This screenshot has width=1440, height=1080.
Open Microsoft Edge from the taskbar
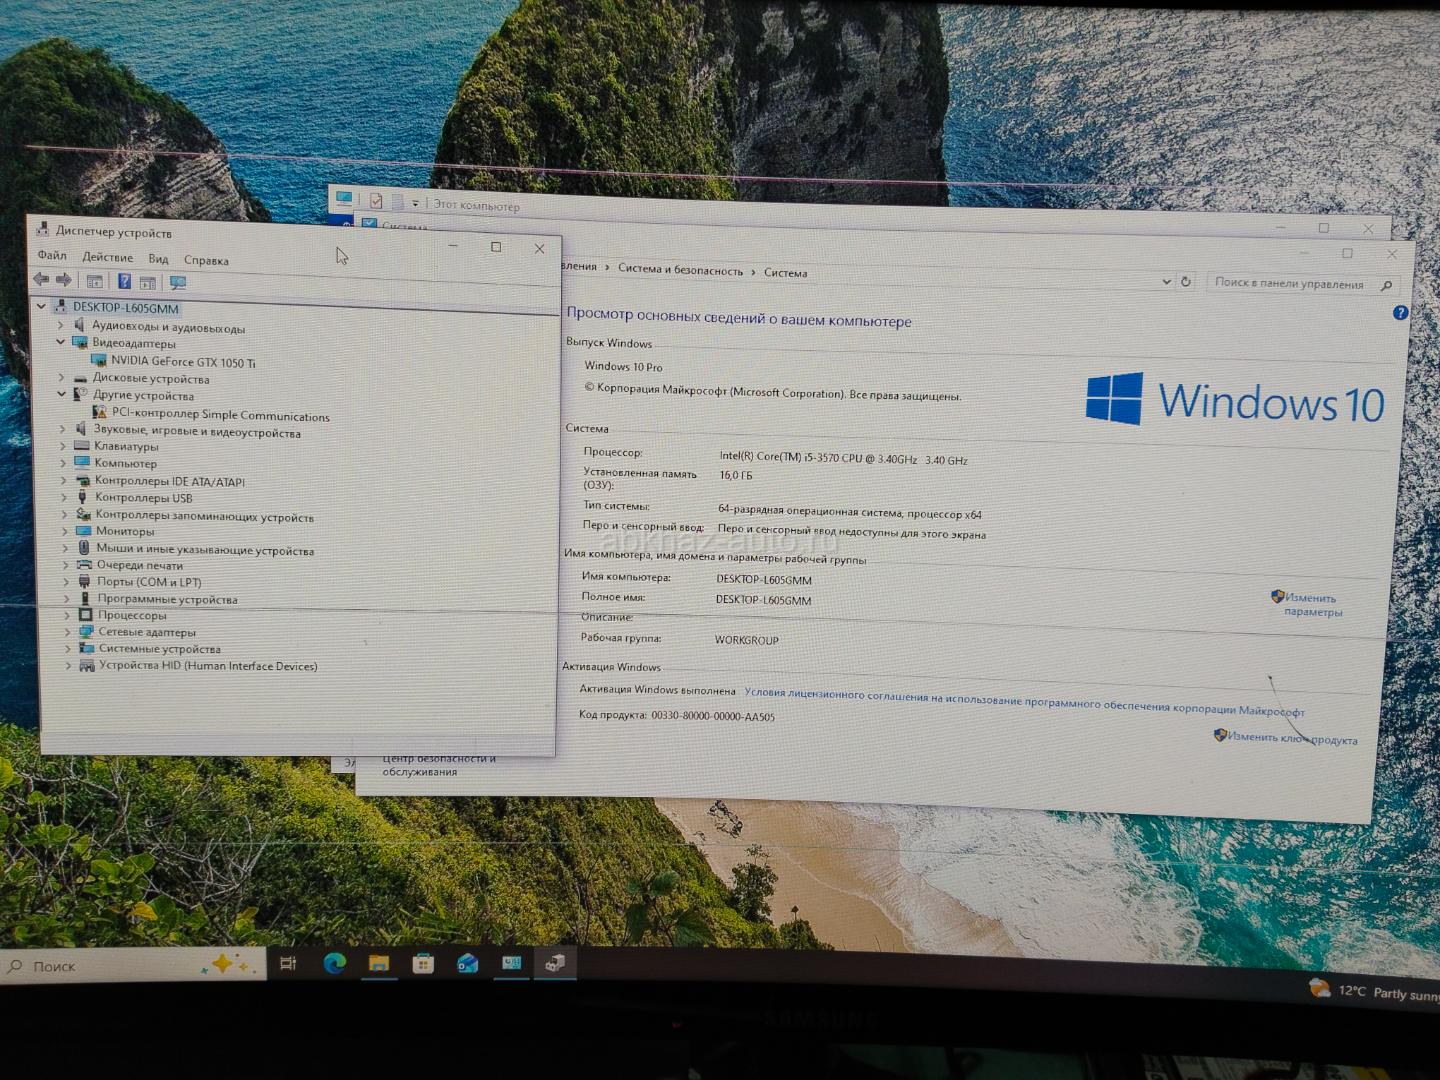[334, 963]
